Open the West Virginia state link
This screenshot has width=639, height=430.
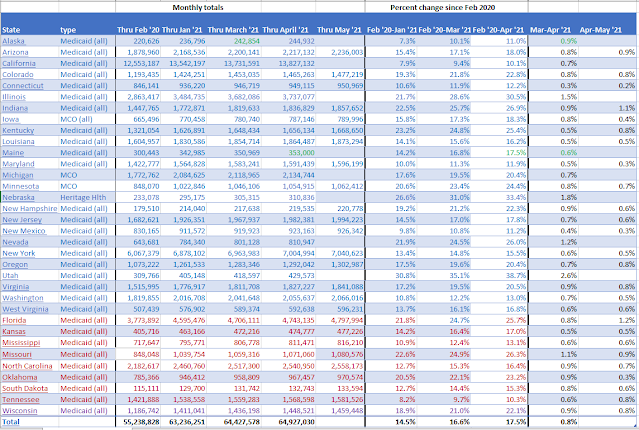[25, 309]
